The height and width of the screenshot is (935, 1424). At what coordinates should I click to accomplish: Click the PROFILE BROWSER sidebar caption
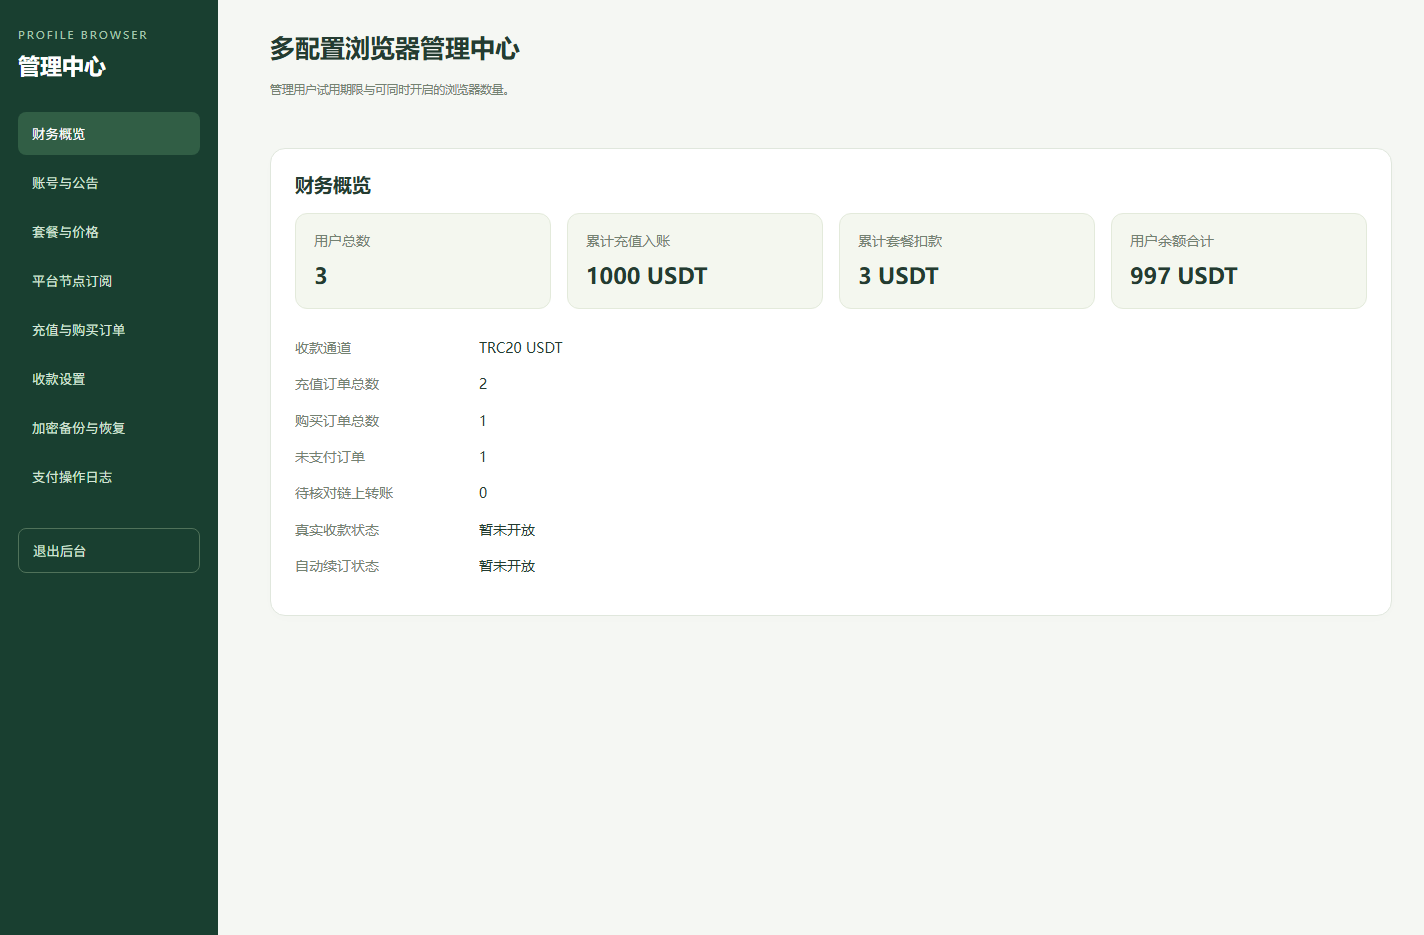tap(83, 35)
